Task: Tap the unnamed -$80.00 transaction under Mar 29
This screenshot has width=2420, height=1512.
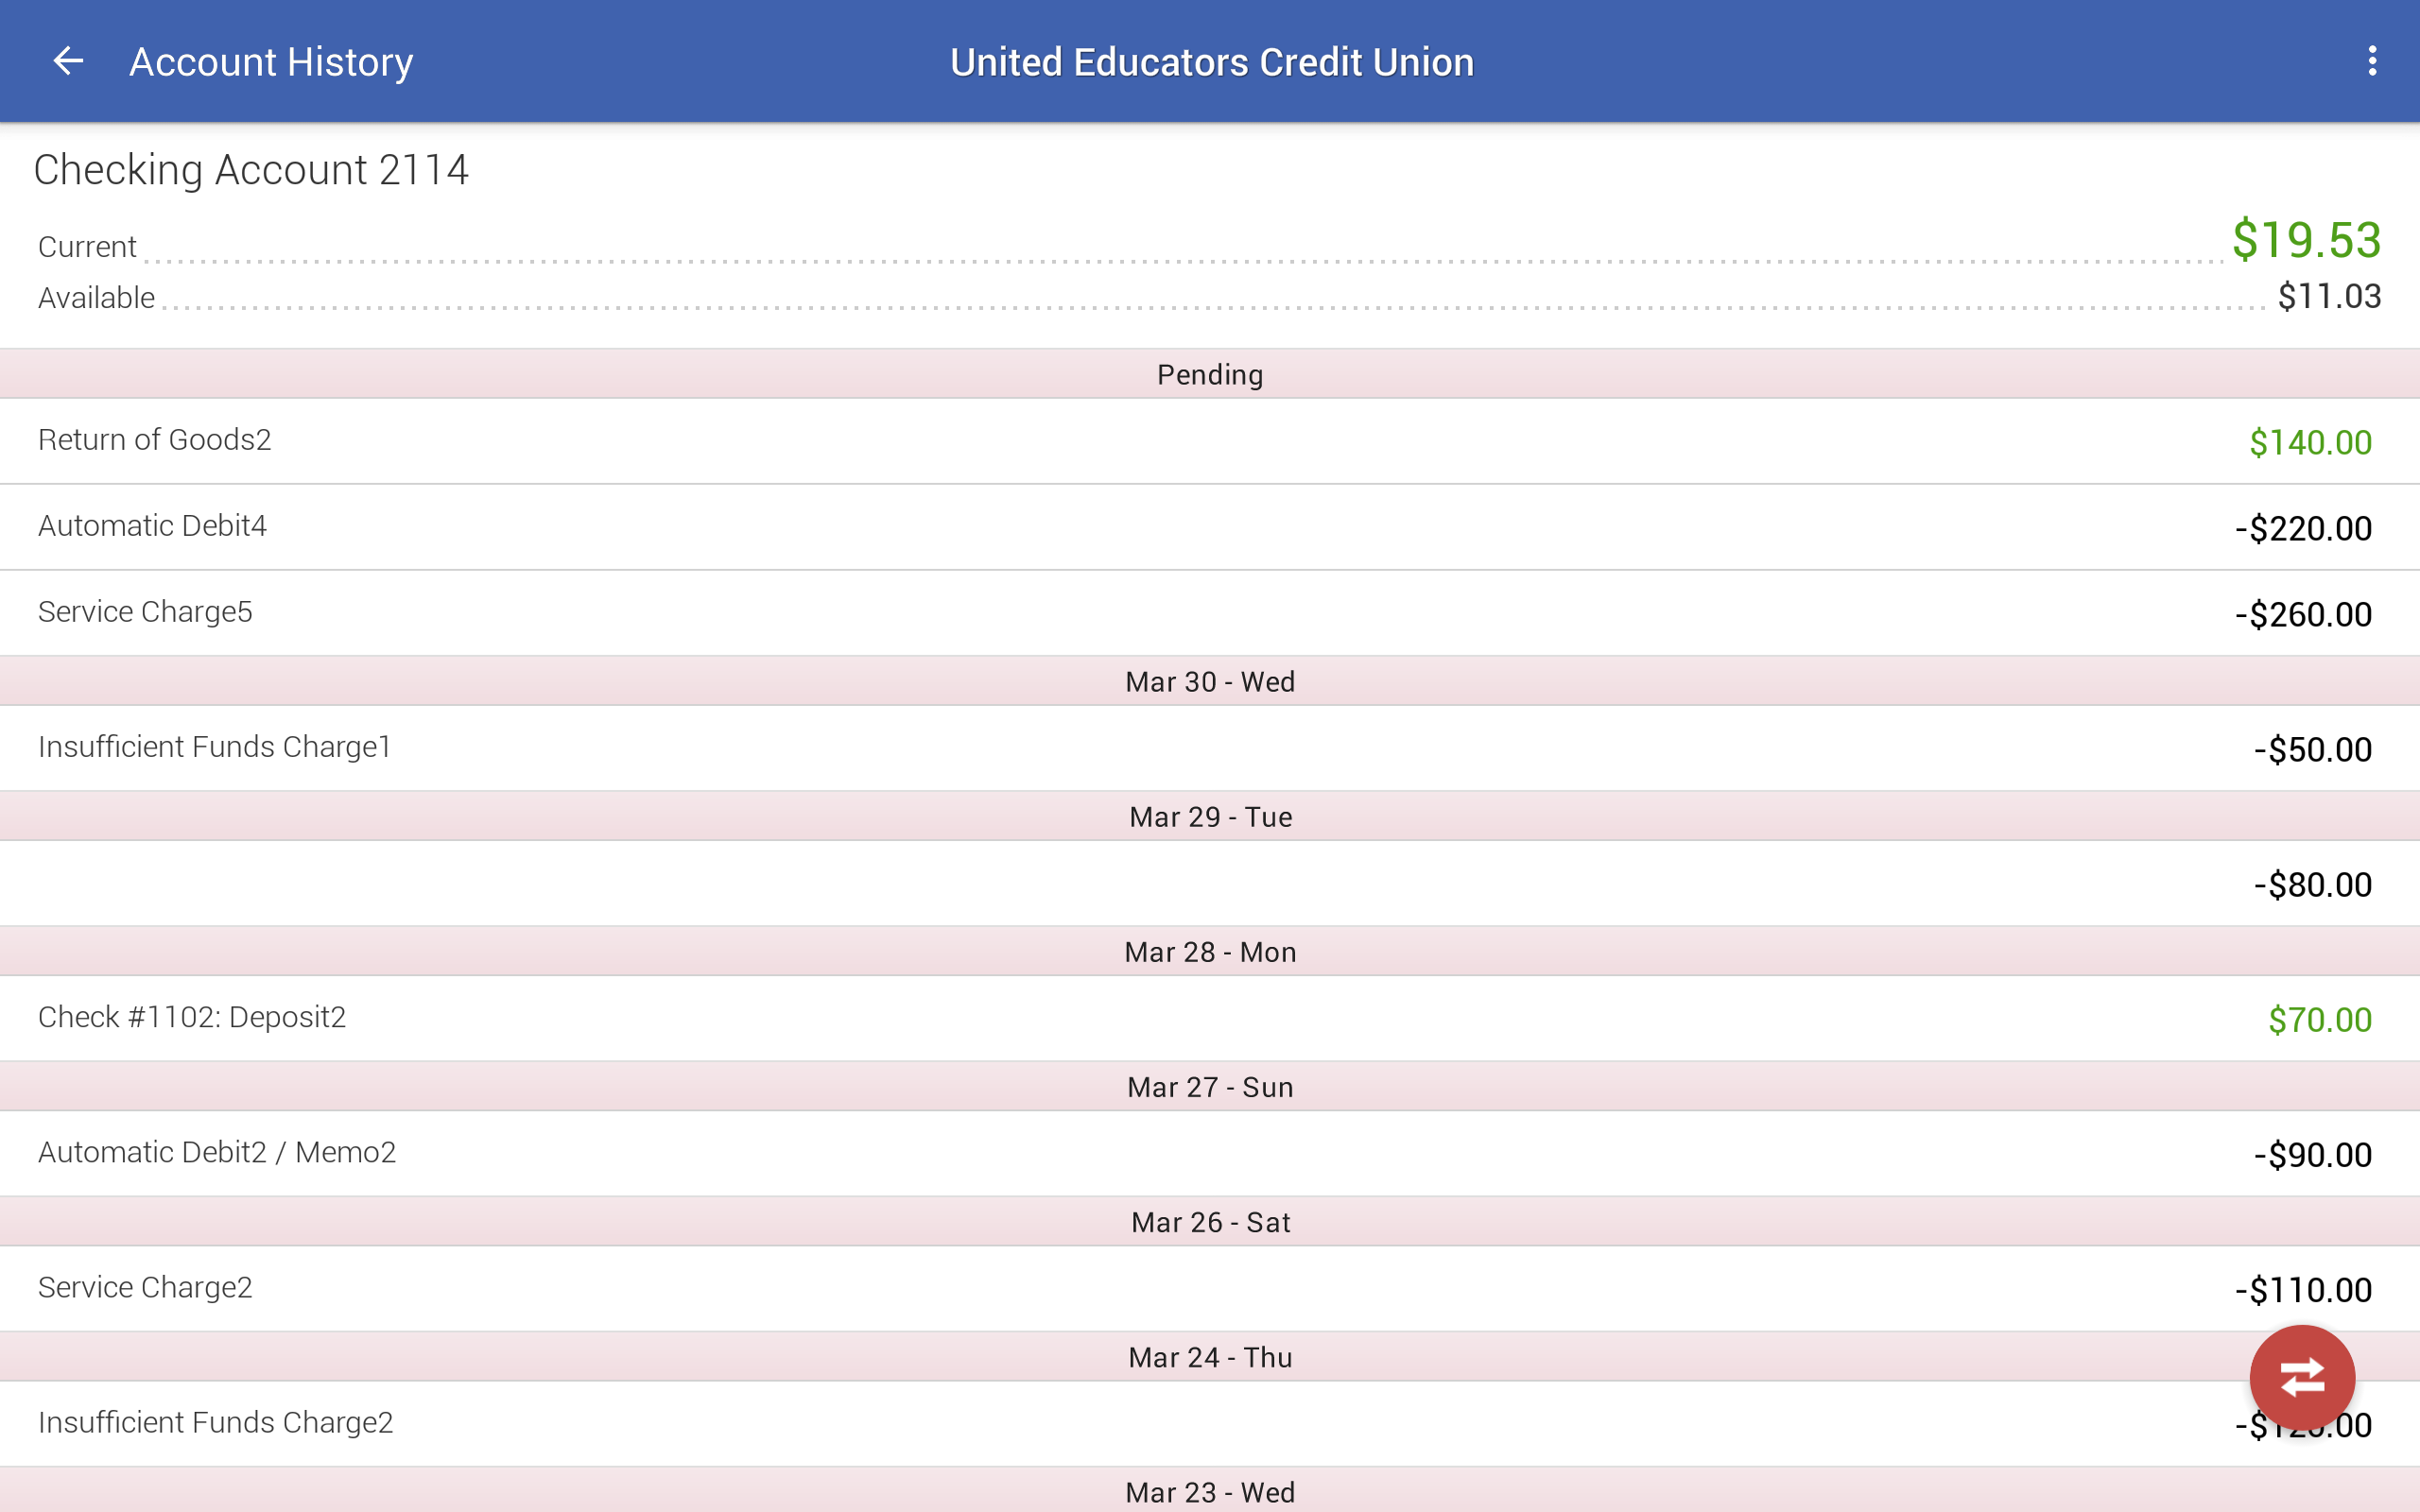Action: (1210, 883)
